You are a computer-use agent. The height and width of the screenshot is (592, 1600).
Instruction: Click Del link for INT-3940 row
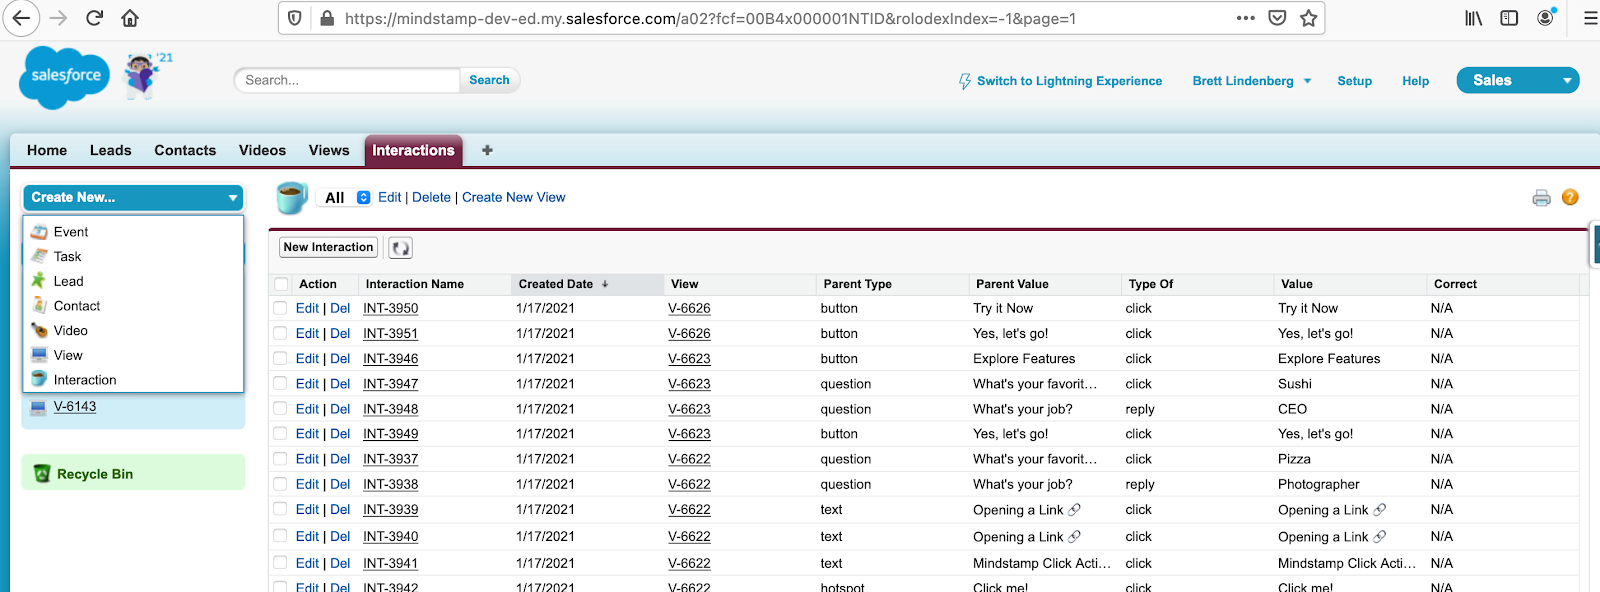click(x=340, y=537)
